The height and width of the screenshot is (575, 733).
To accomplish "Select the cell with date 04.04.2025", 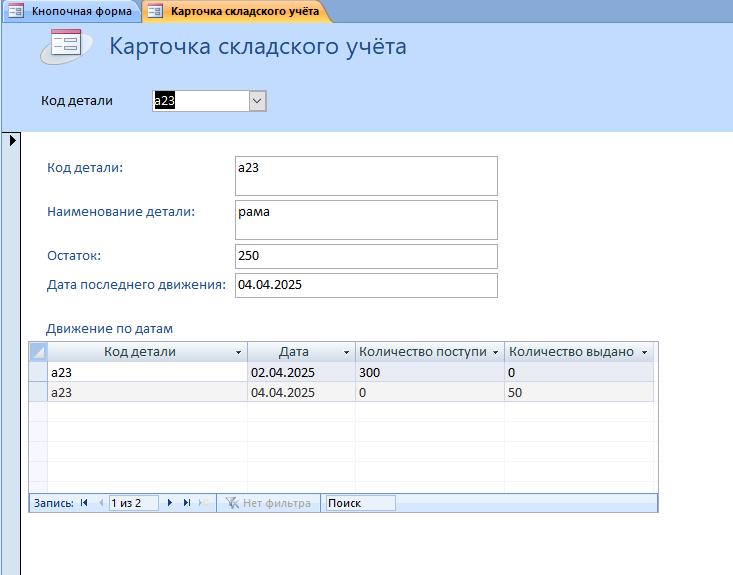I will (302, 392).
